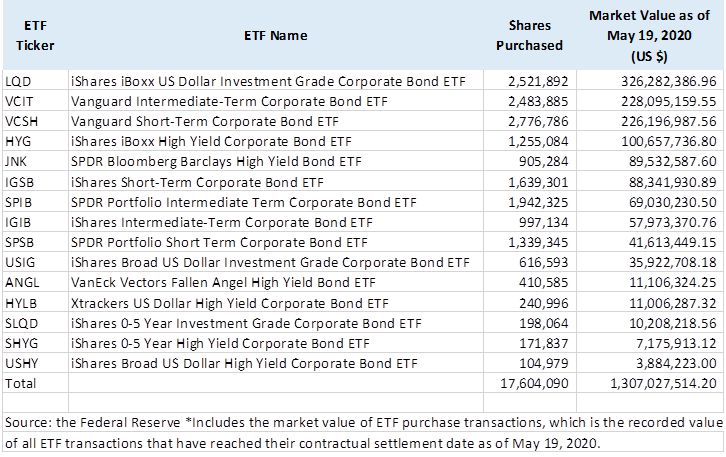Image resolution: width=726 pixels, height=457 pixels.
Task: Select the LQD ticker cell
Action: point(36,81)
